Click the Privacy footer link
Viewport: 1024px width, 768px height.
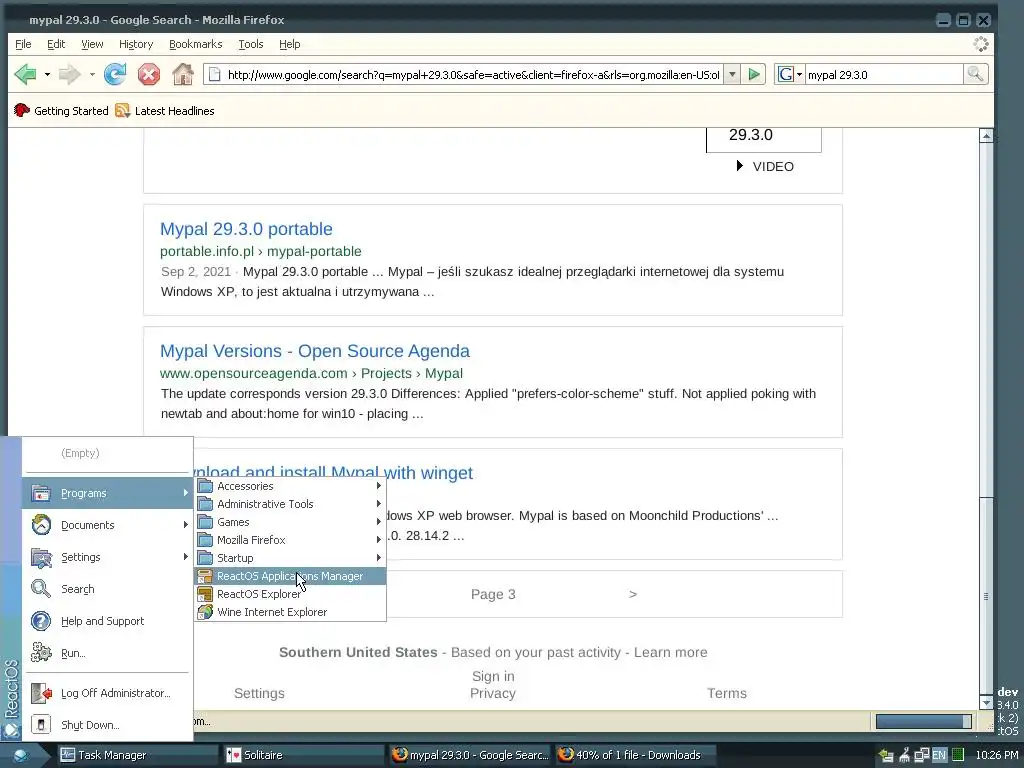[x=493, y=694]
